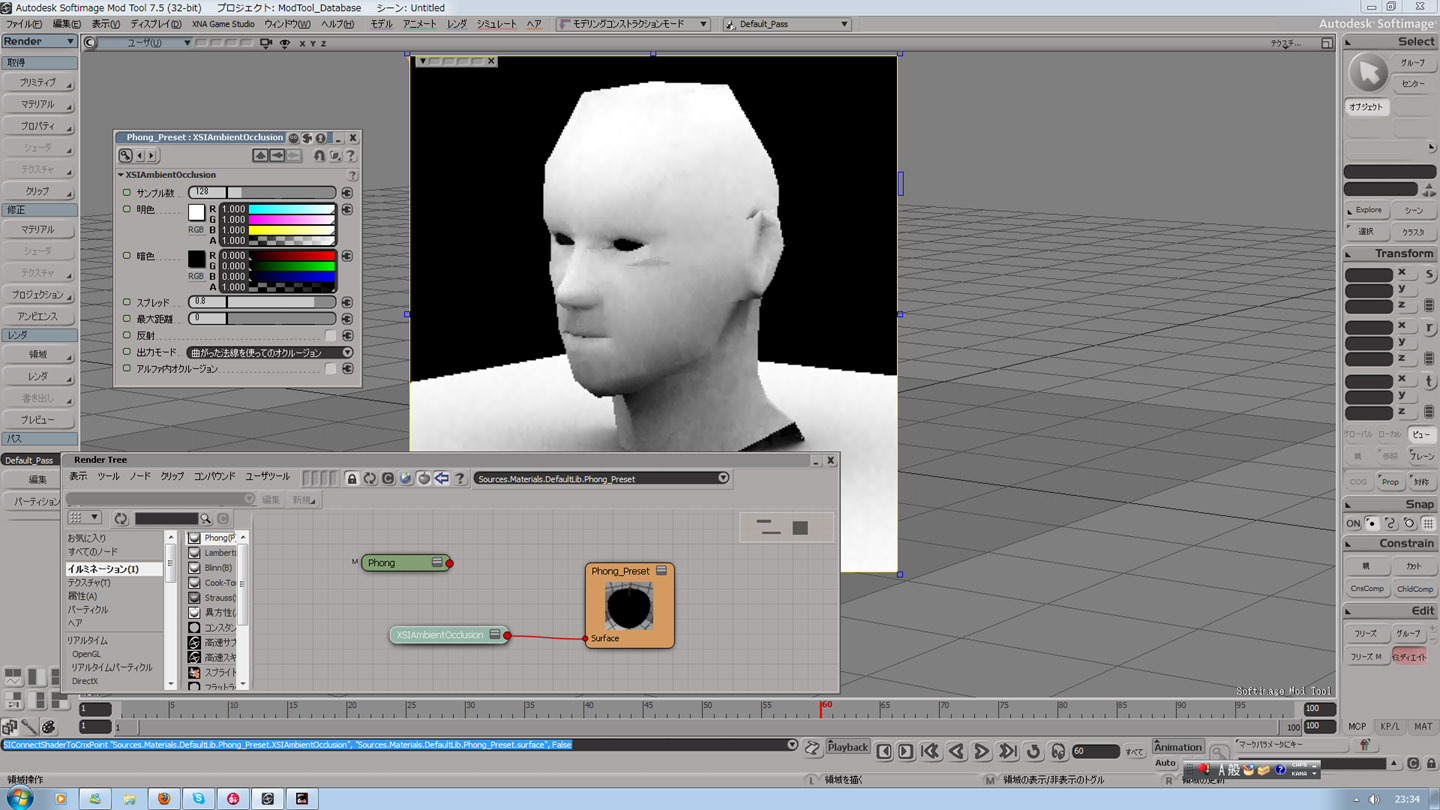This screenshot has height=810, width=1440.
Task: Click the refresh icon in Render Tree toolbar
Action: tap(370, 479)
